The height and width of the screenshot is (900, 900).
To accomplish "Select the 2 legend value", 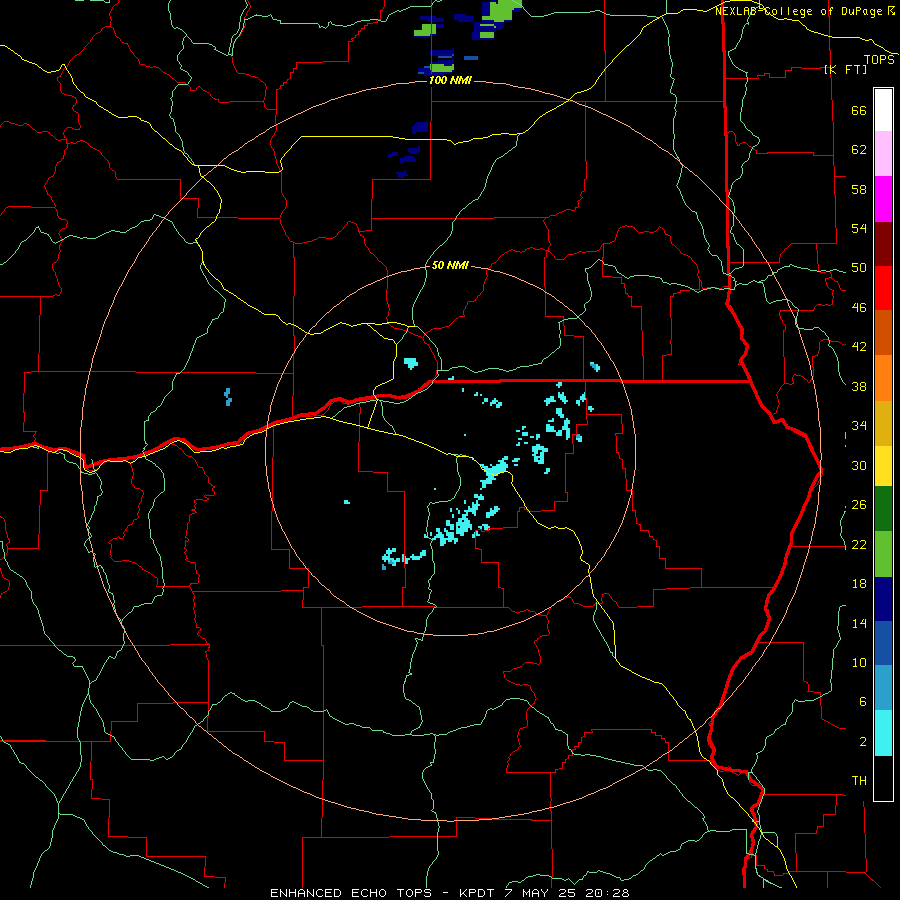I will [862, 742].
